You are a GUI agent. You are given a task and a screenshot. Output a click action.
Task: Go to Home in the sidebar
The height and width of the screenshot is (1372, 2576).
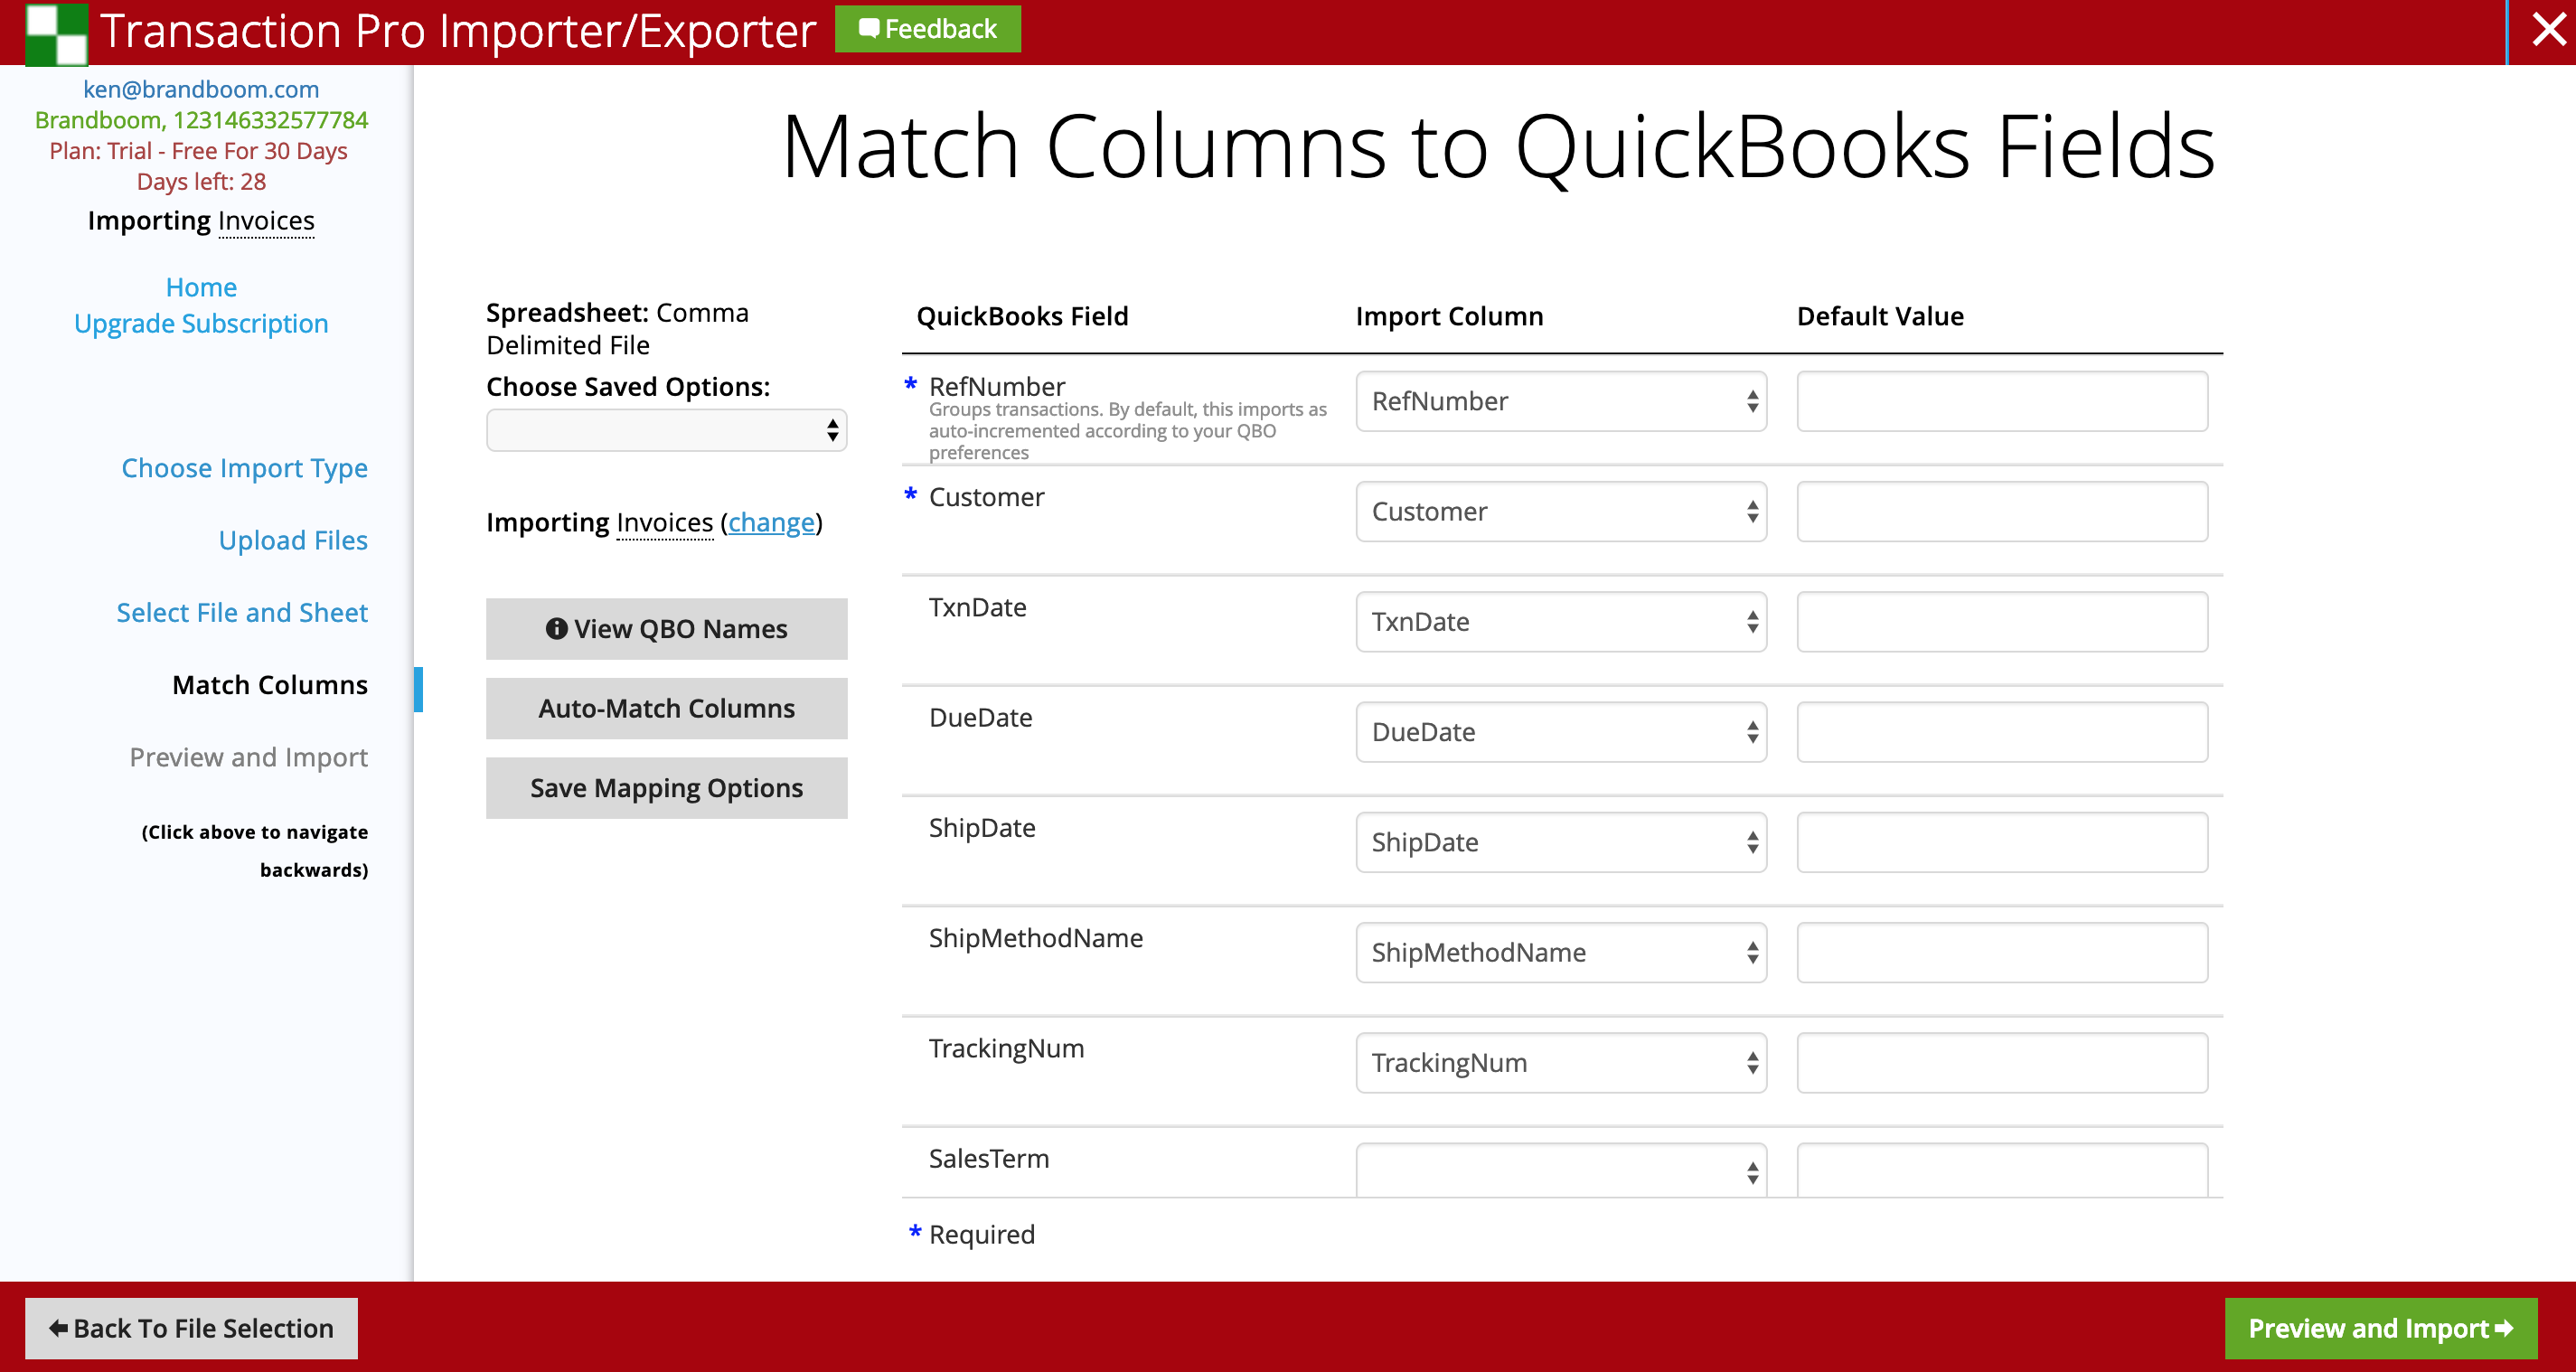201,287
